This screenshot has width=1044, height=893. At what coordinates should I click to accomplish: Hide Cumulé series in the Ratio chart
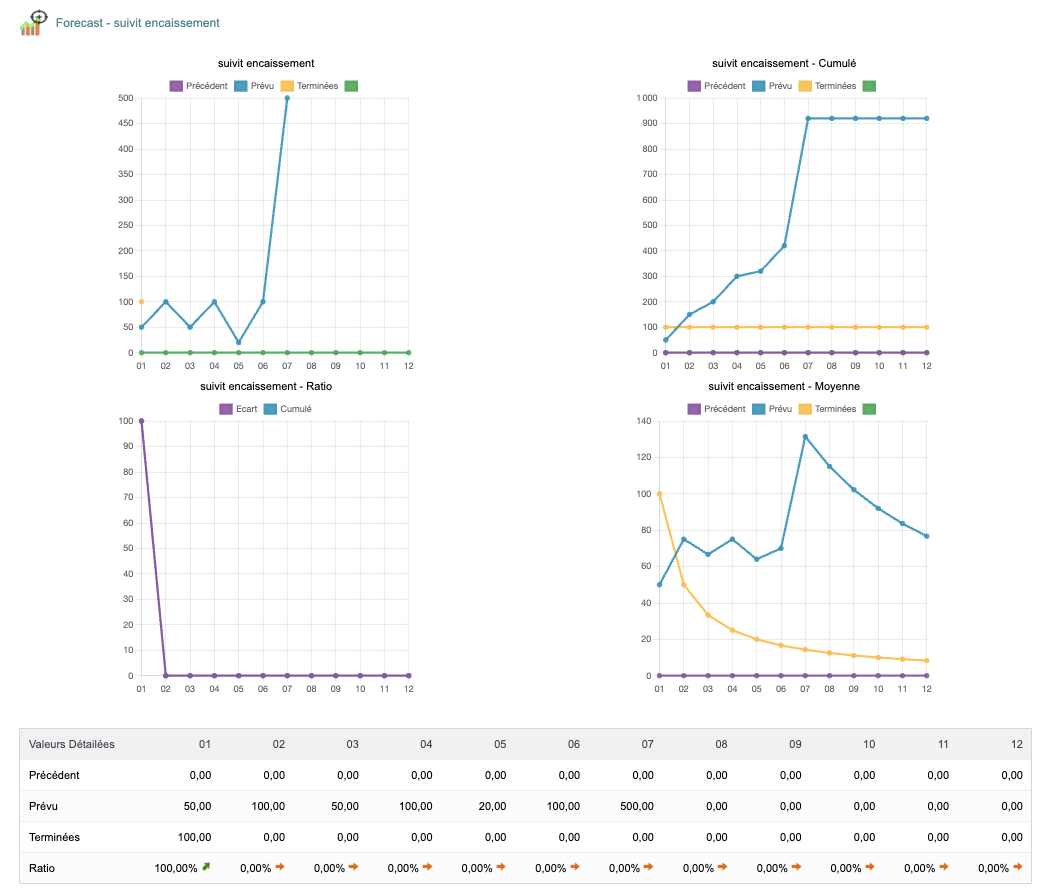pos(287,409)
